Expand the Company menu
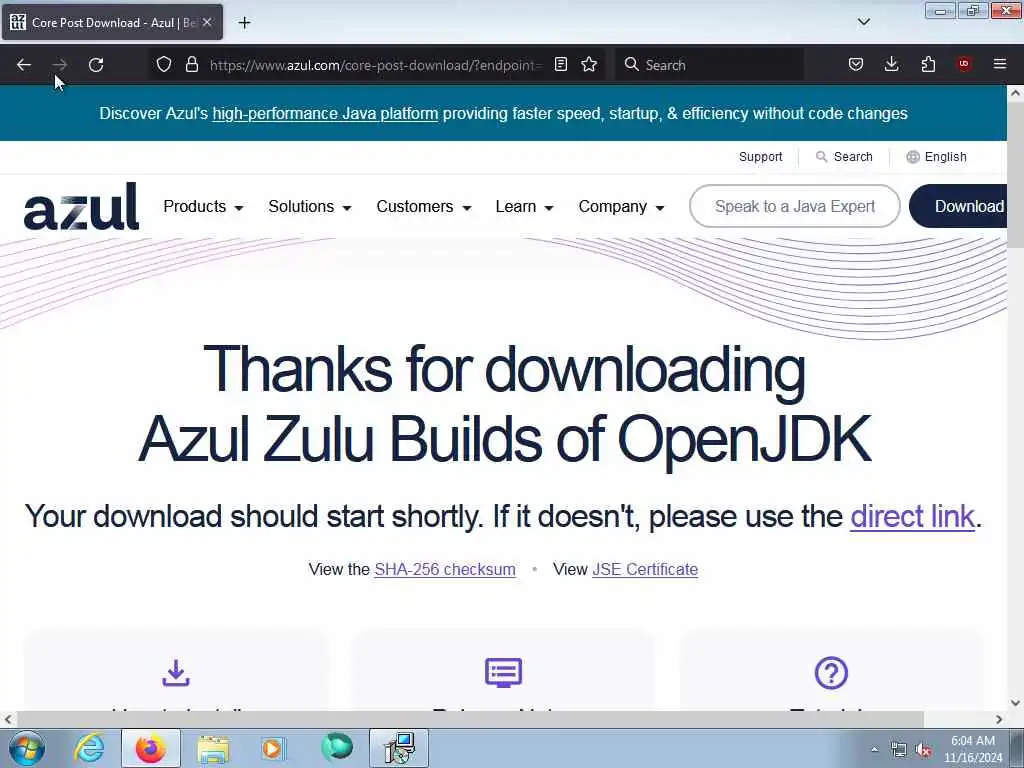Viewport: 1024px width, 768px height. tap(621, 206)
